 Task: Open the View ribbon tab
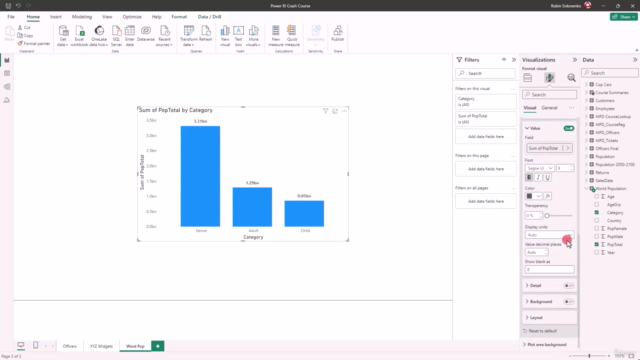(107, 17)
